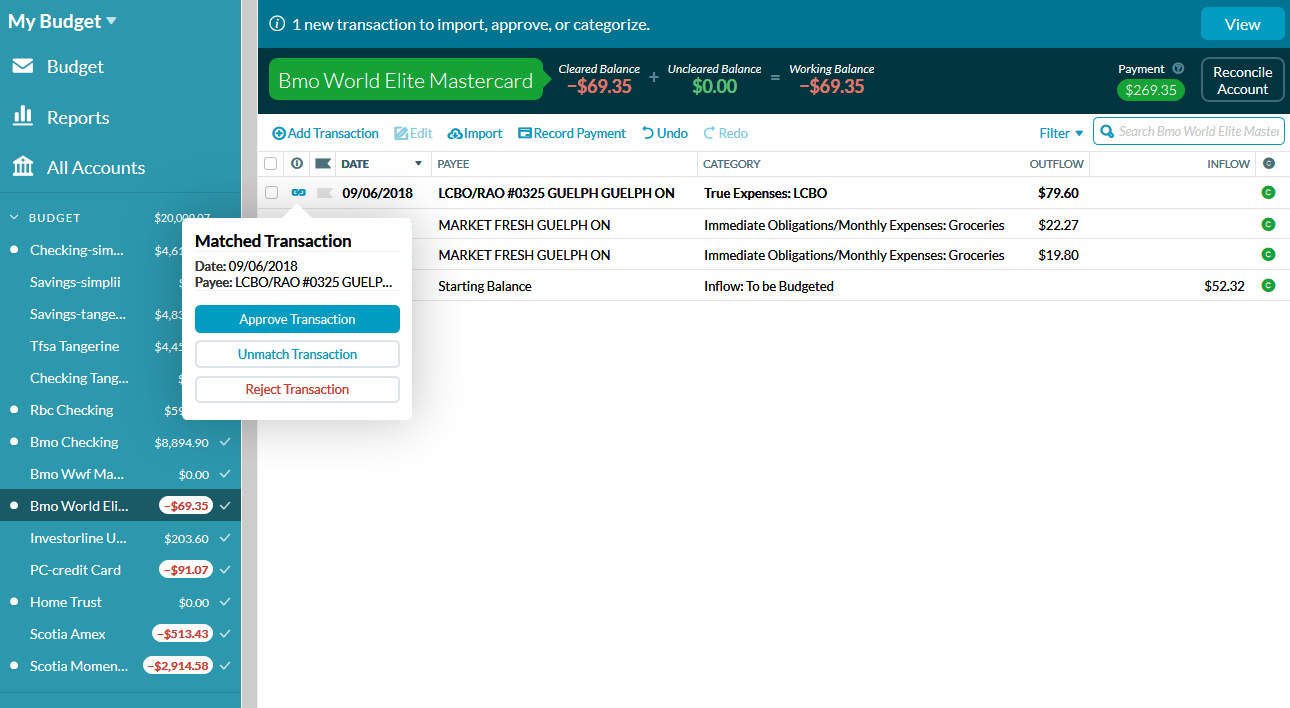Click the Unmatch Transaction button

coord(297,354)
